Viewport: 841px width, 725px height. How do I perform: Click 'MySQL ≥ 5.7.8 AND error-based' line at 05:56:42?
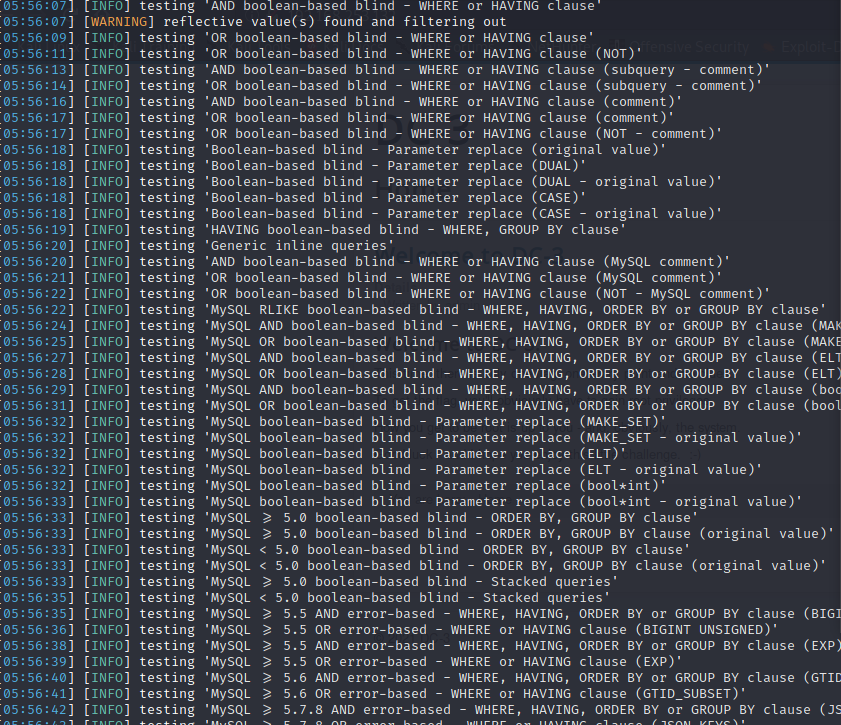420,710
